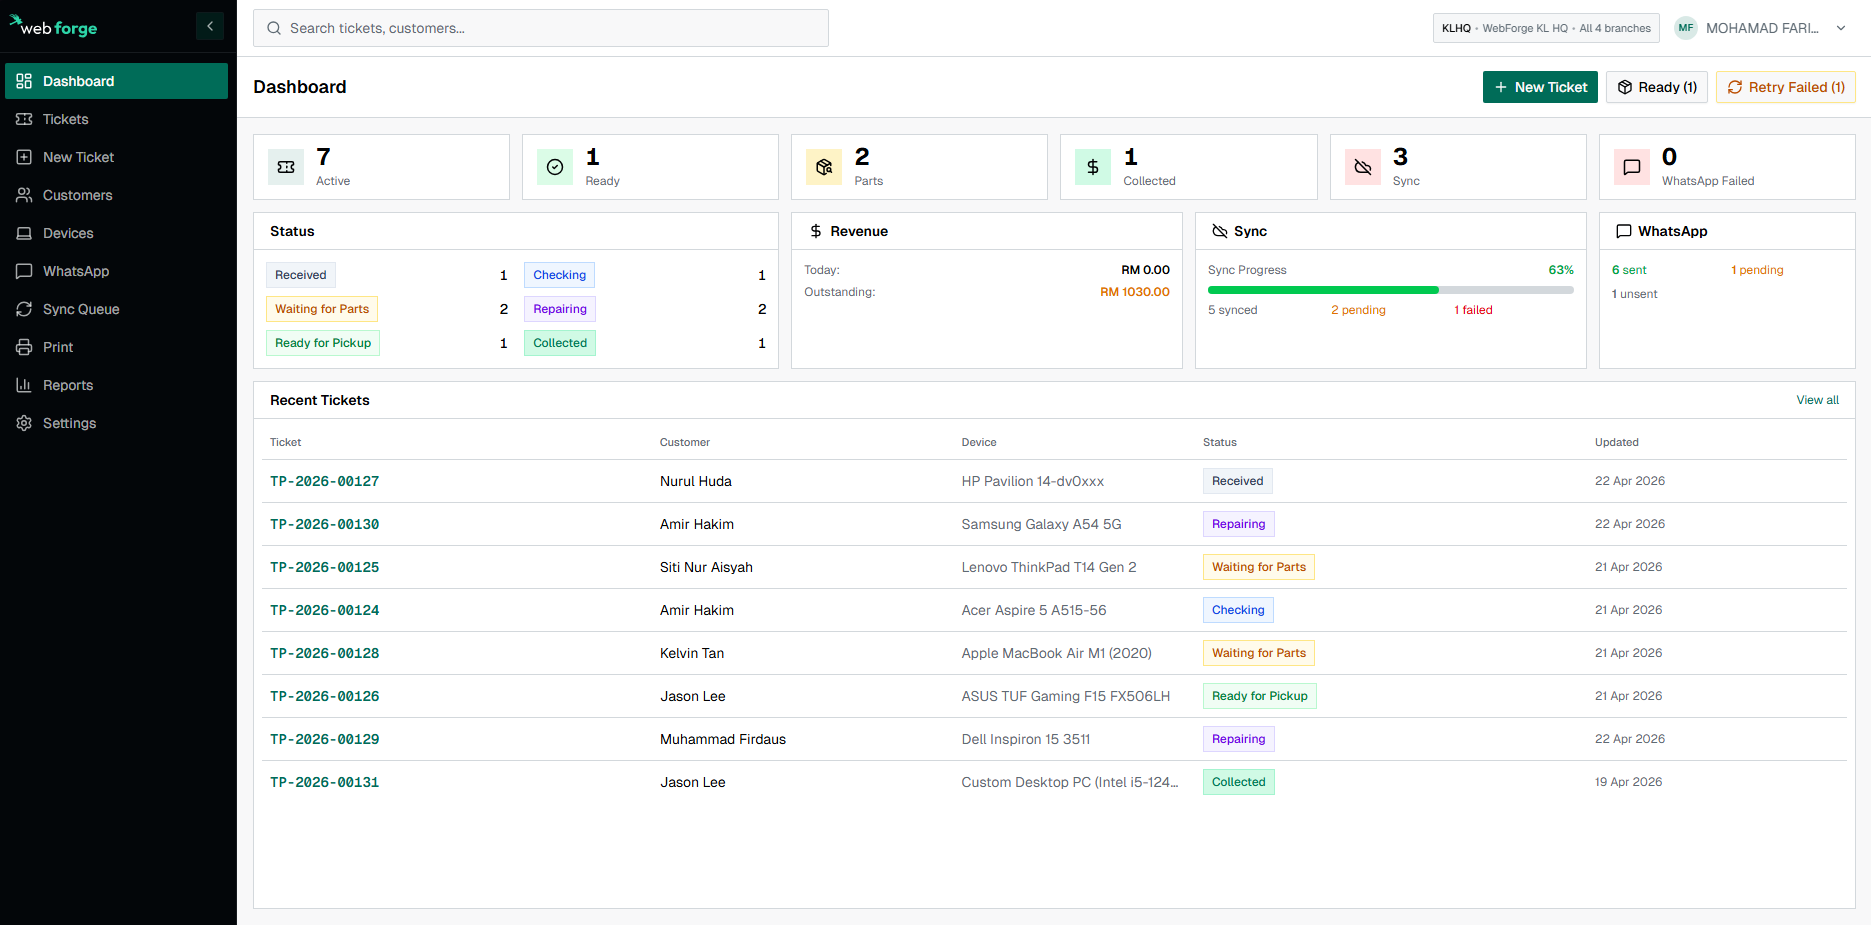1871x925 pixels.
Task: Click the Sync card cloud-off icon
Action: [x=1363, y=167]
